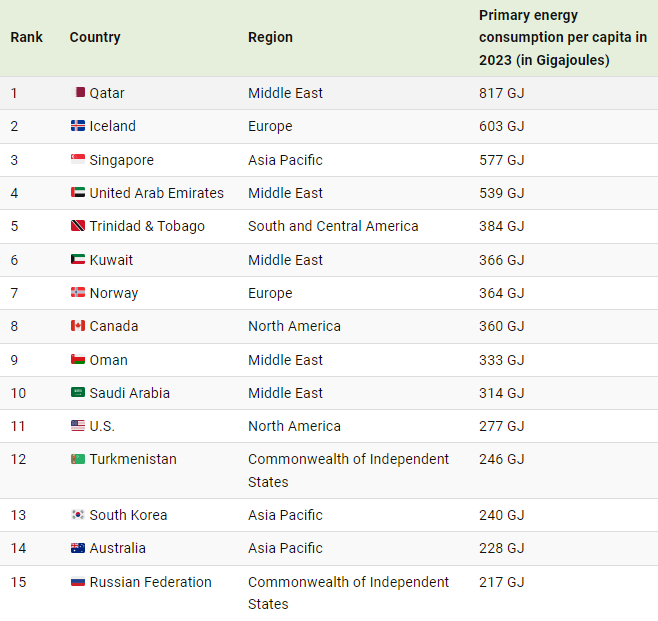Click the Iceland flag icon

(78, 125)
